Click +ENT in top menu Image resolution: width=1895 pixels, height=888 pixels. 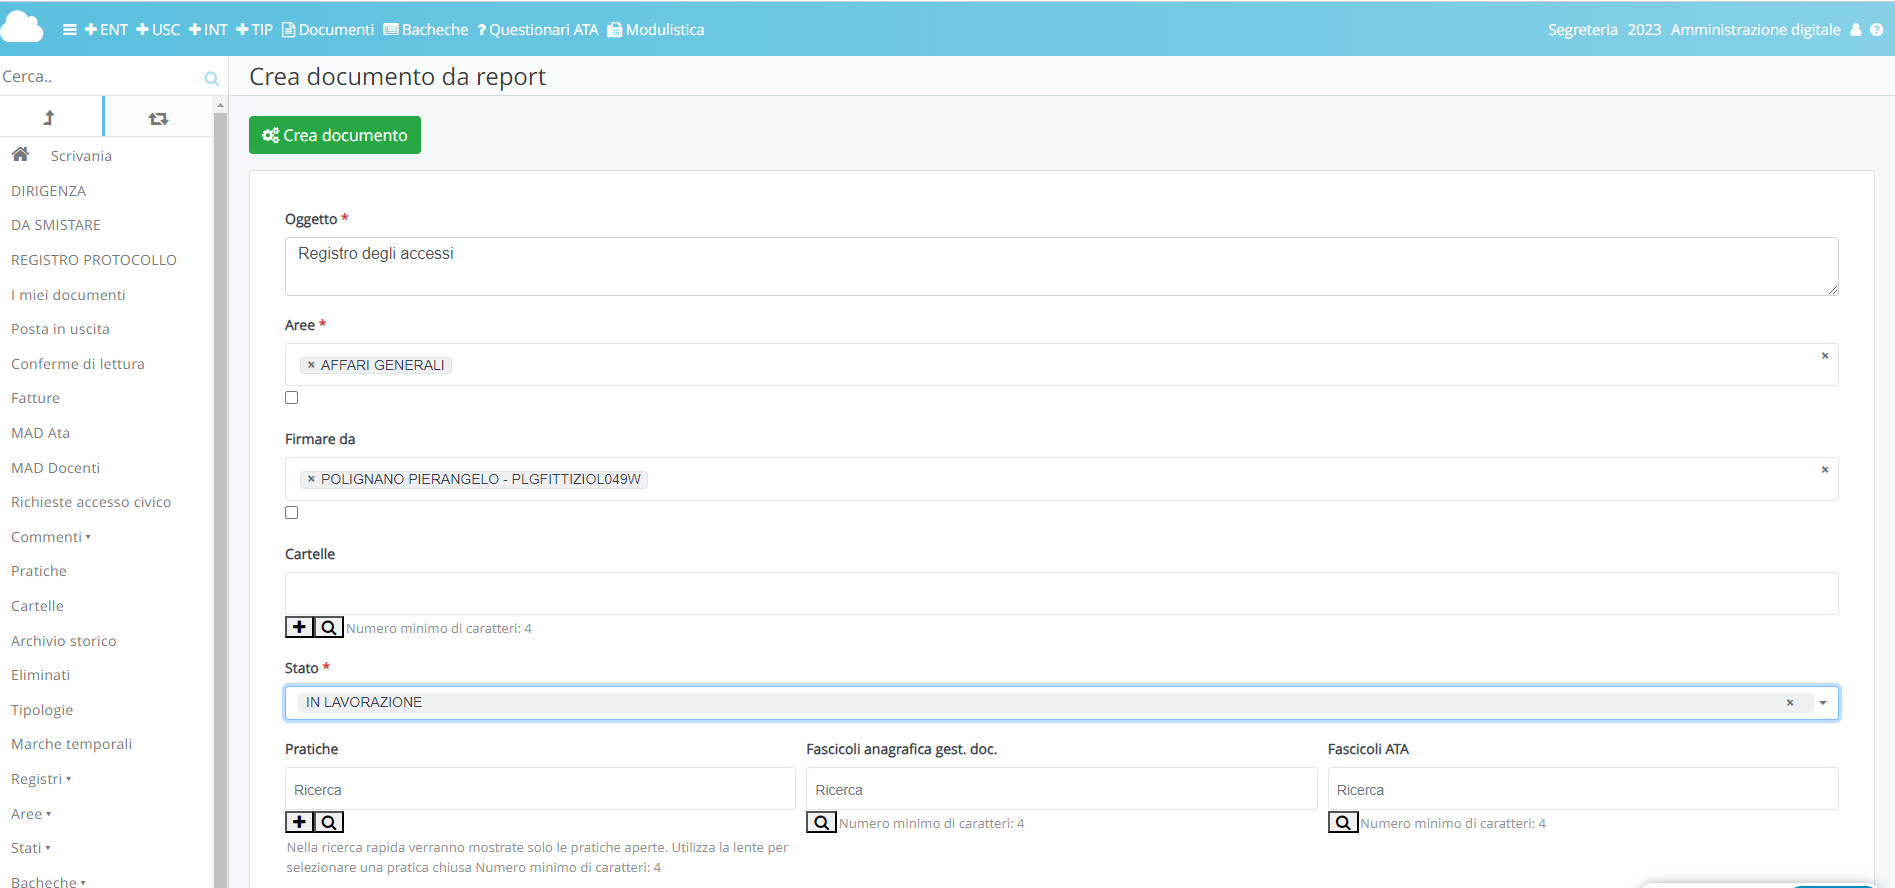107,30
